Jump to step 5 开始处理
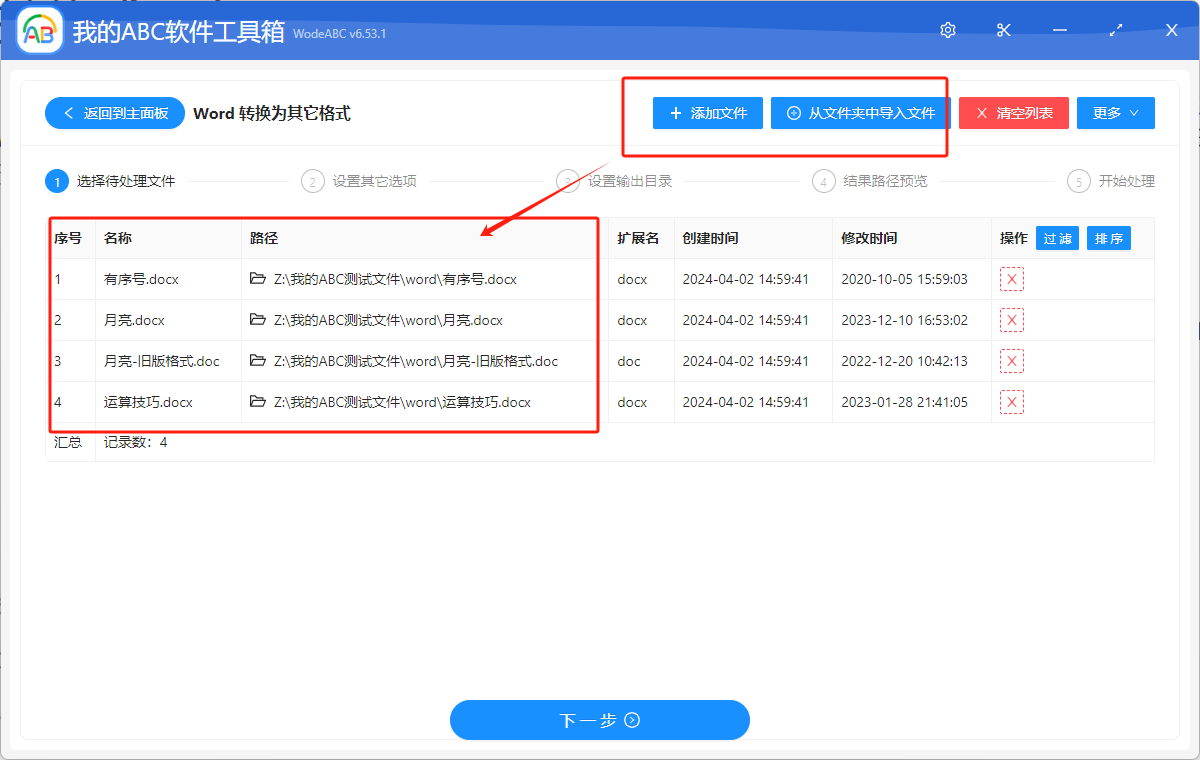Image resolution: width=1200 pixels, height=760 pixels. [x=1112, y=181]
